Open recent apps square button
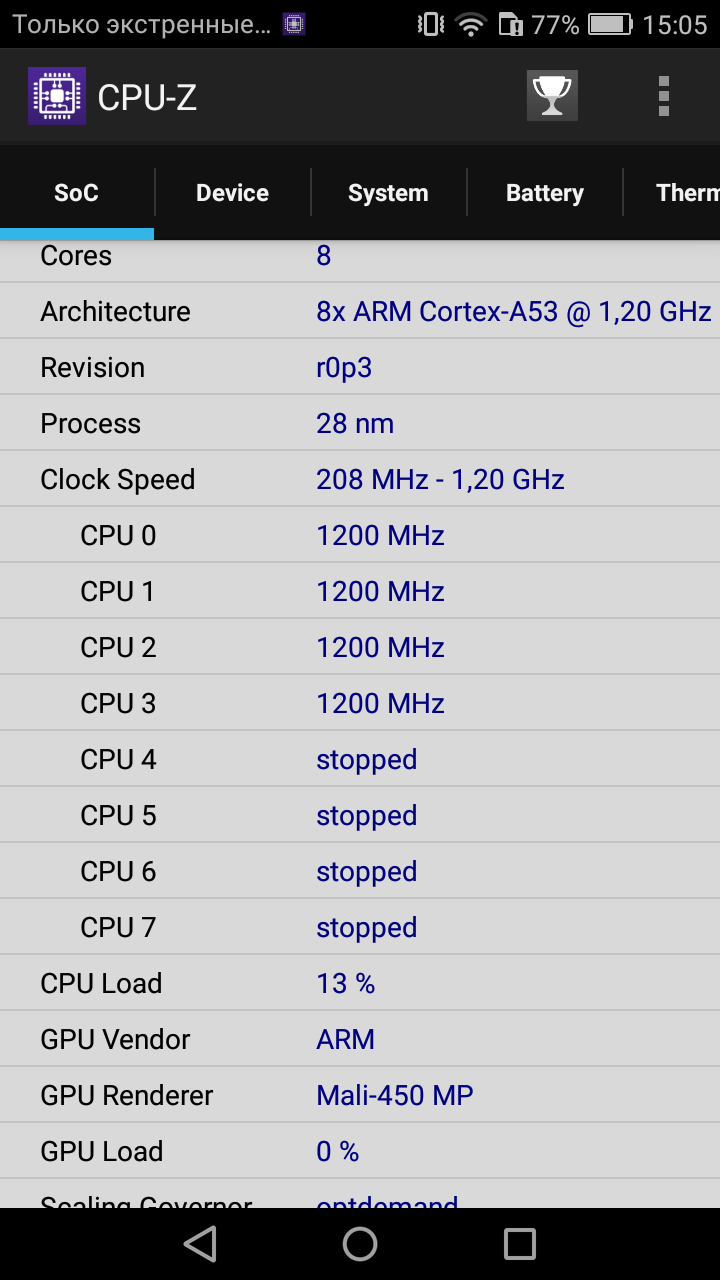Screen dimensions: 720x1280 520,1244
